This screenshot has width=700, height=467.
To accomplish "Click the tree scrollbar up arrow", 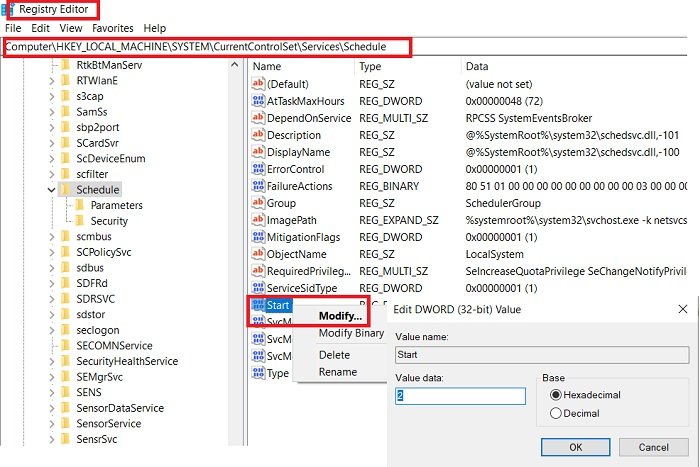I will click(x=235, y=65).
